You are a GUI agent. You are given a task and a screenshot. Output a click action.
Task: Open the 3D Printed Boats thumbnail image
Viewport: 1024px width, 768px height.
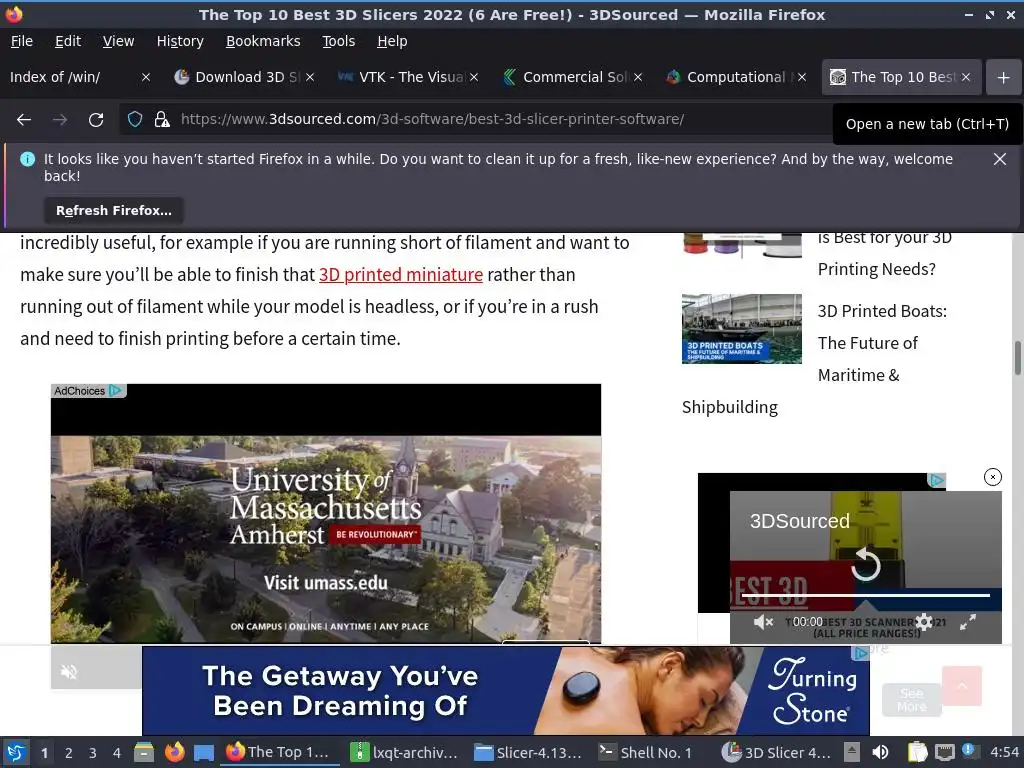coord(741,328)
